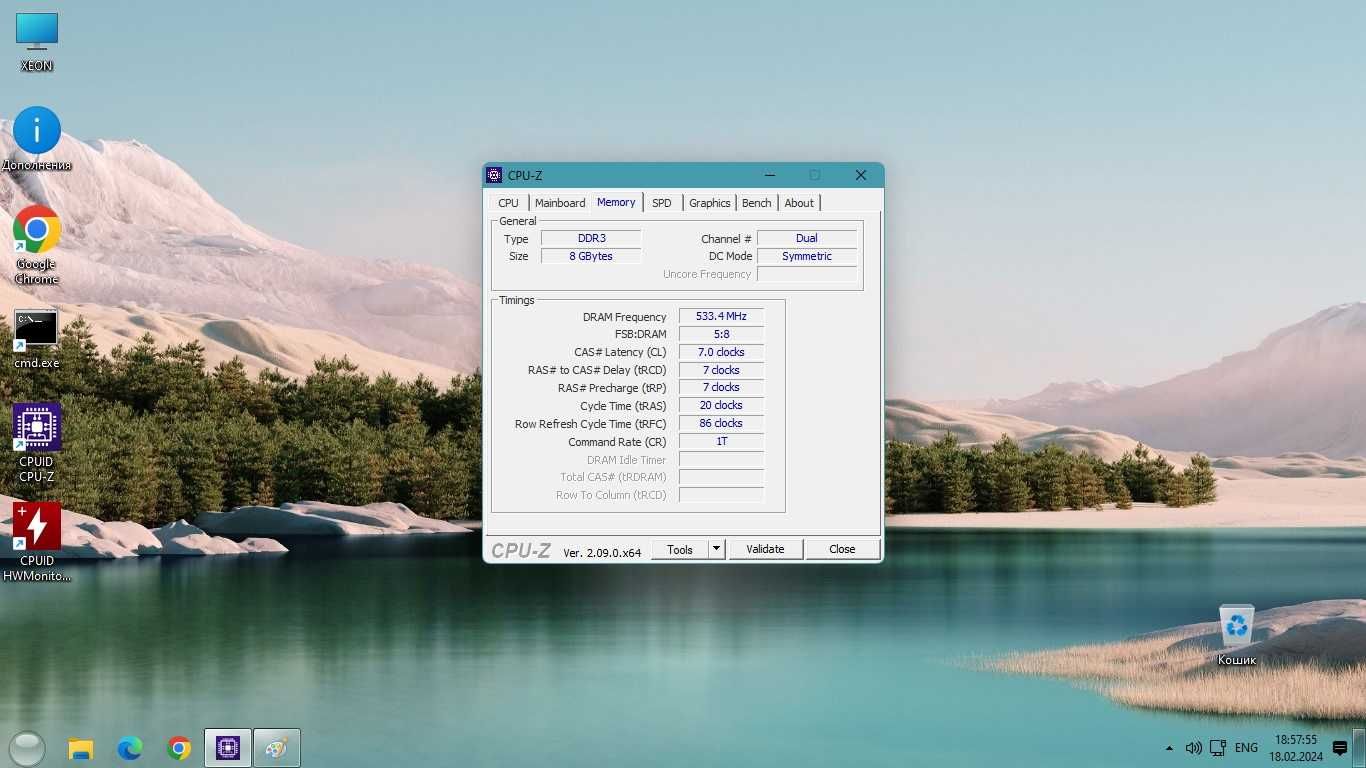Click the DDR3 memory type field
Image resolution: width=1366 pixels, height=768 pixels.
tap(591, 238)
